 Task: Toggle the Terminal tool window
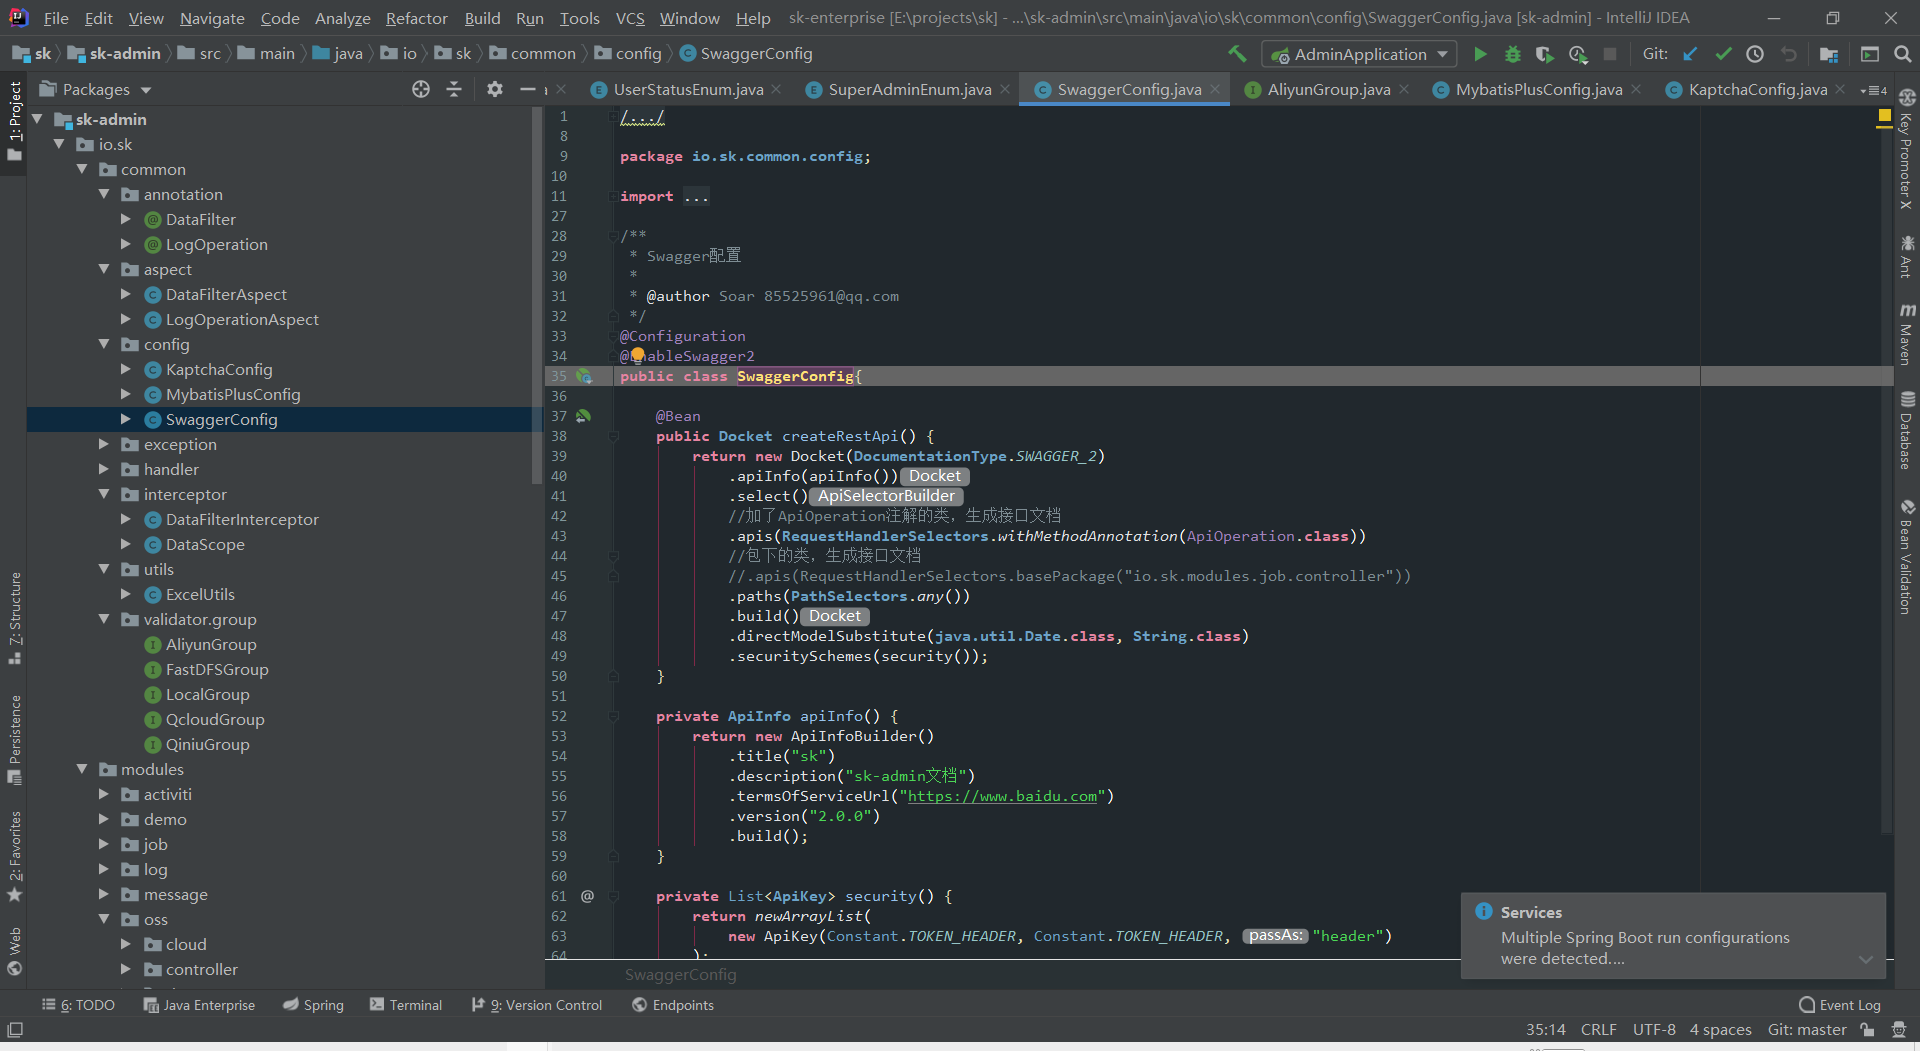coord(405,1005)
